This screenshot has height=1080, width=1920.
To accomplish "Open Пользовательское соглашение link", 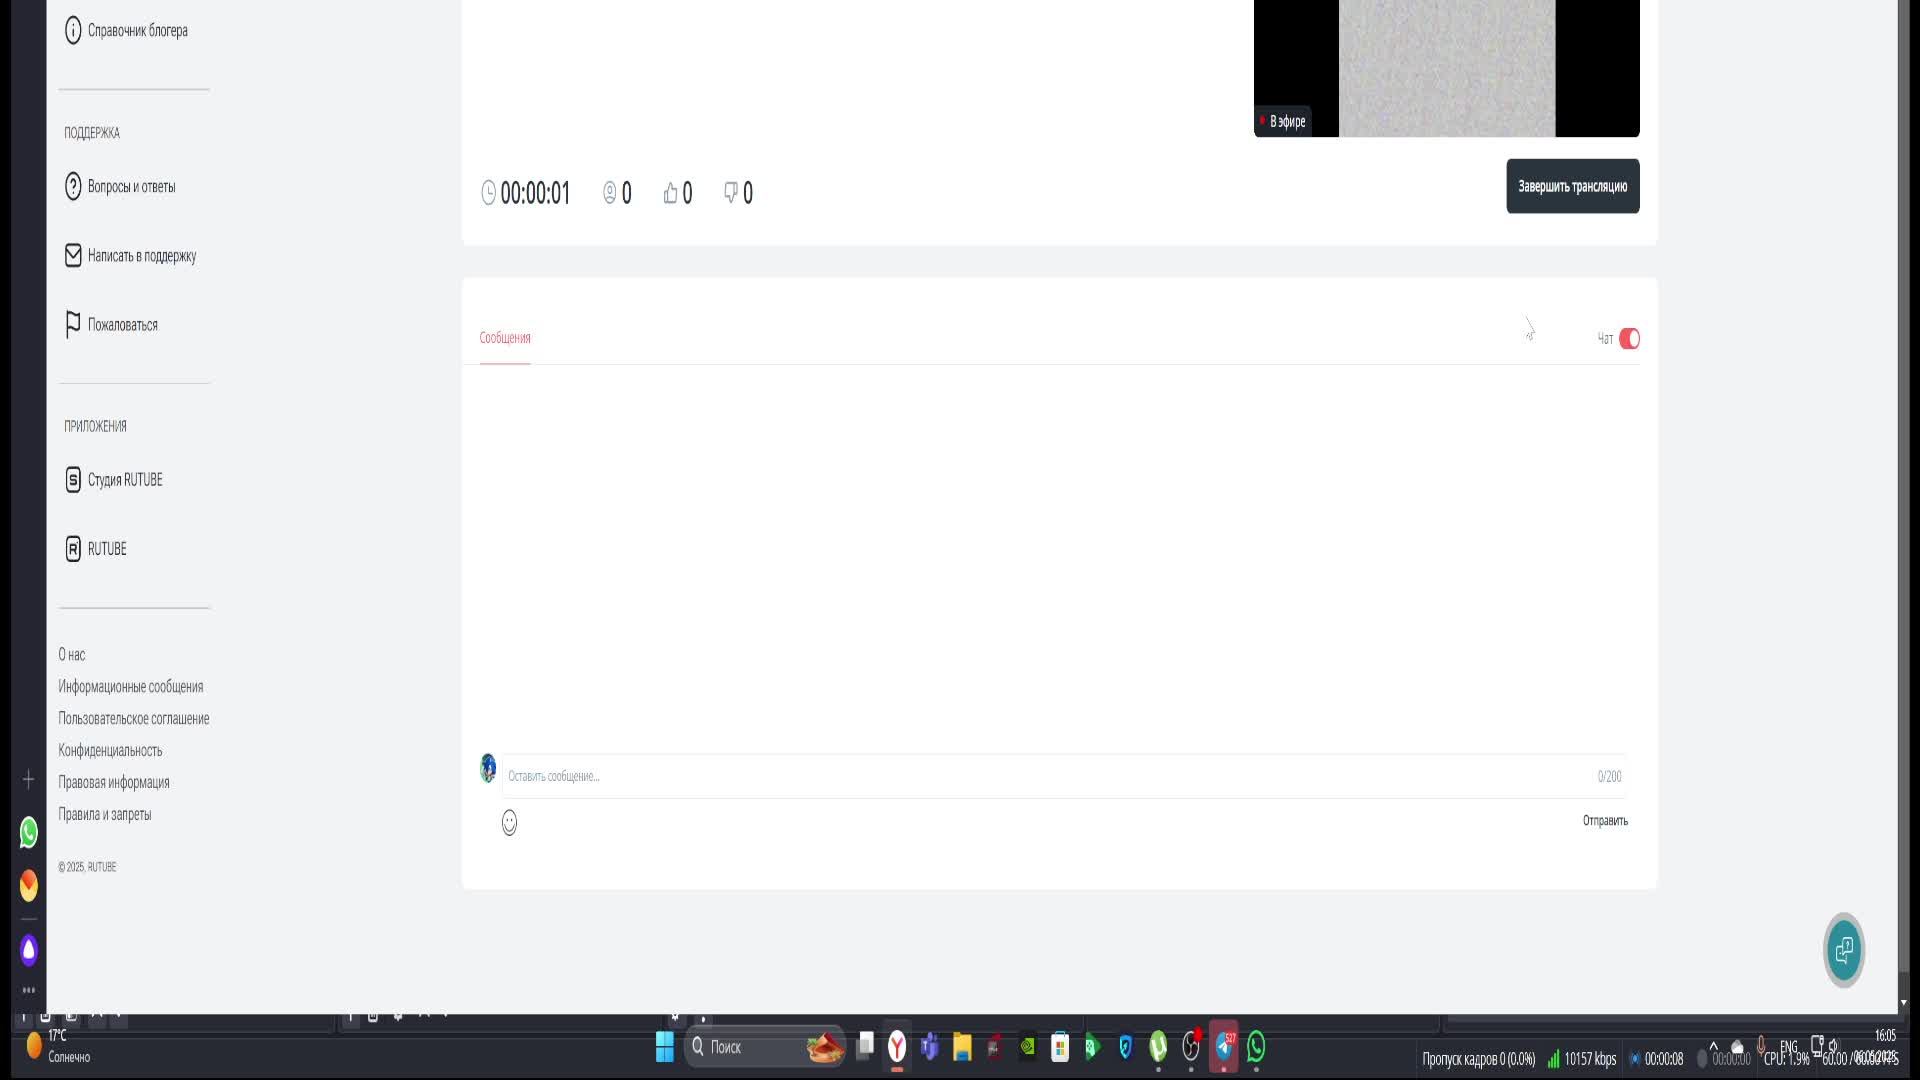I will [133, 719].
